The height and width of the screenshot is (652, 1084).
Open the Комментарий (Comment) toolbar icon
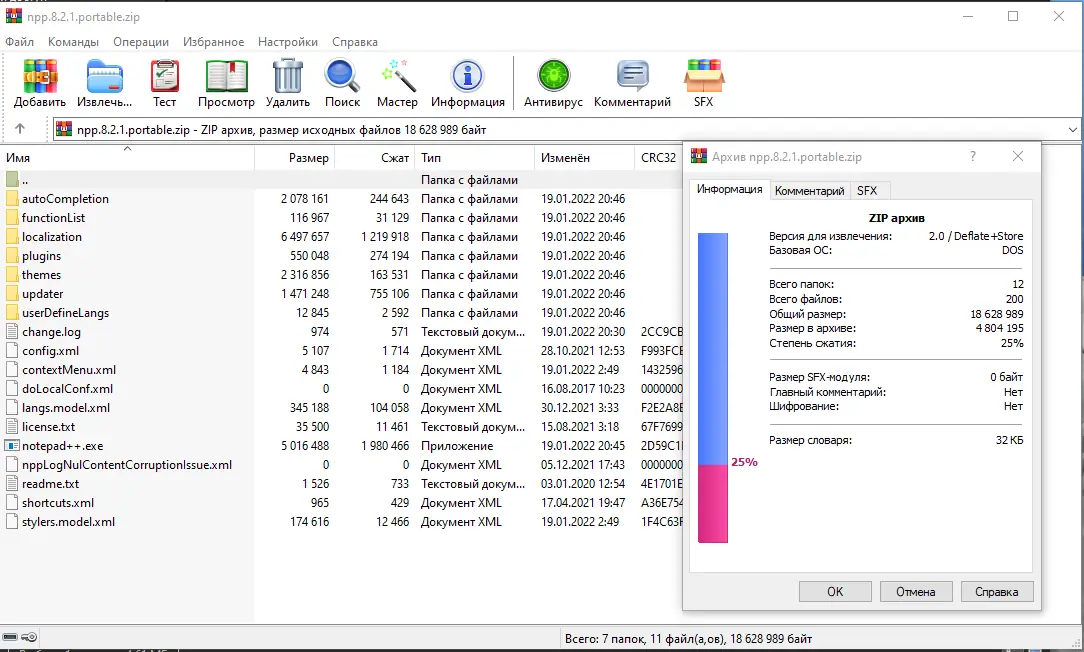click(632, 76)
